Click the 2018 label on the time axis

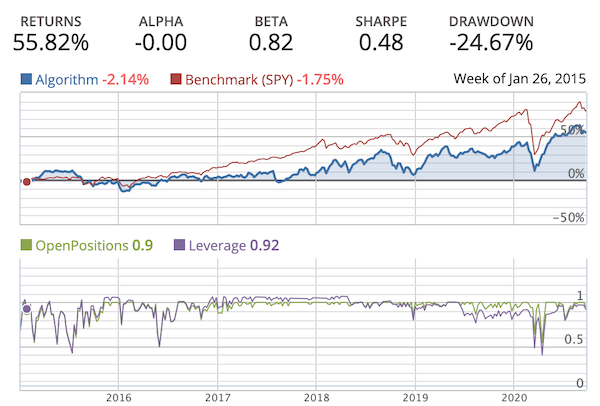coord(315,396)
